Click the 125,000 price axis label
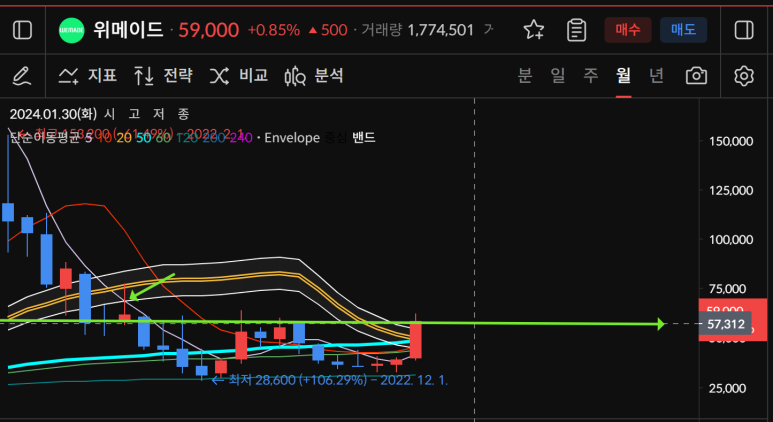 731,190
